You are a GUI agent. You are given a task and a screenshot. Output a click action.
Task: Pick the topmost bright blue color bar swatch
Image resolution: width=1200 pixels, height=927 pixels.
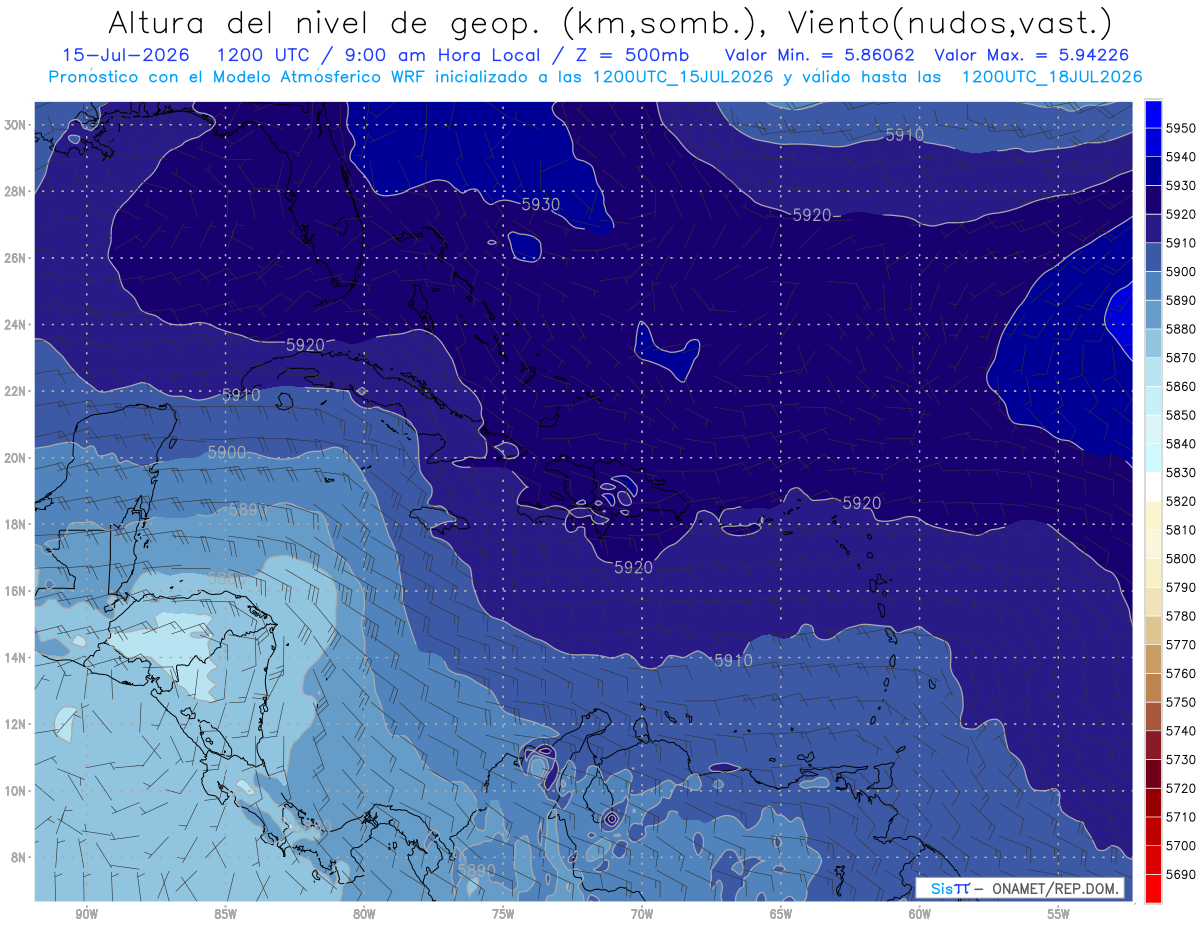pyautogui.click(x=1152, y=113)
